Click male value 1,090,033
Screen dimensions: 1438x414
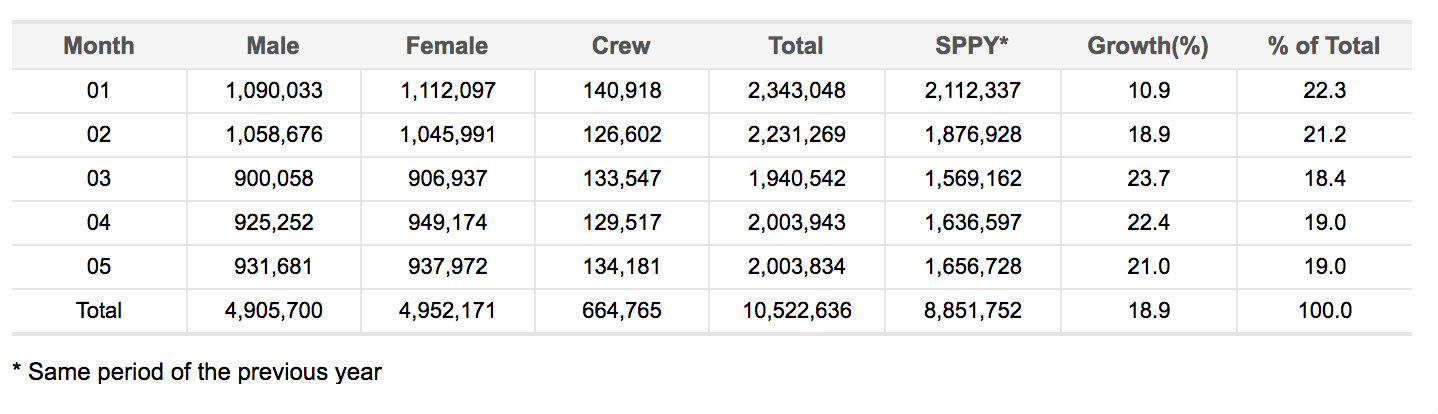point(274,91)
